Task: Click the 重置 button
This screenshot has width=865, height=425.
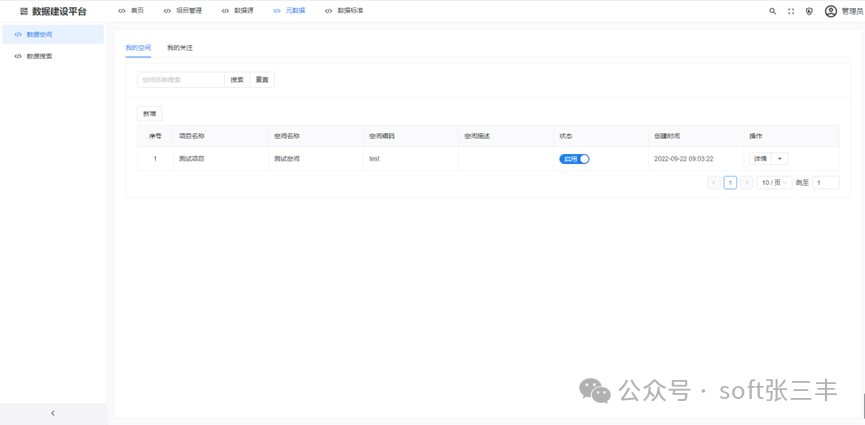Action: [262, 80]
